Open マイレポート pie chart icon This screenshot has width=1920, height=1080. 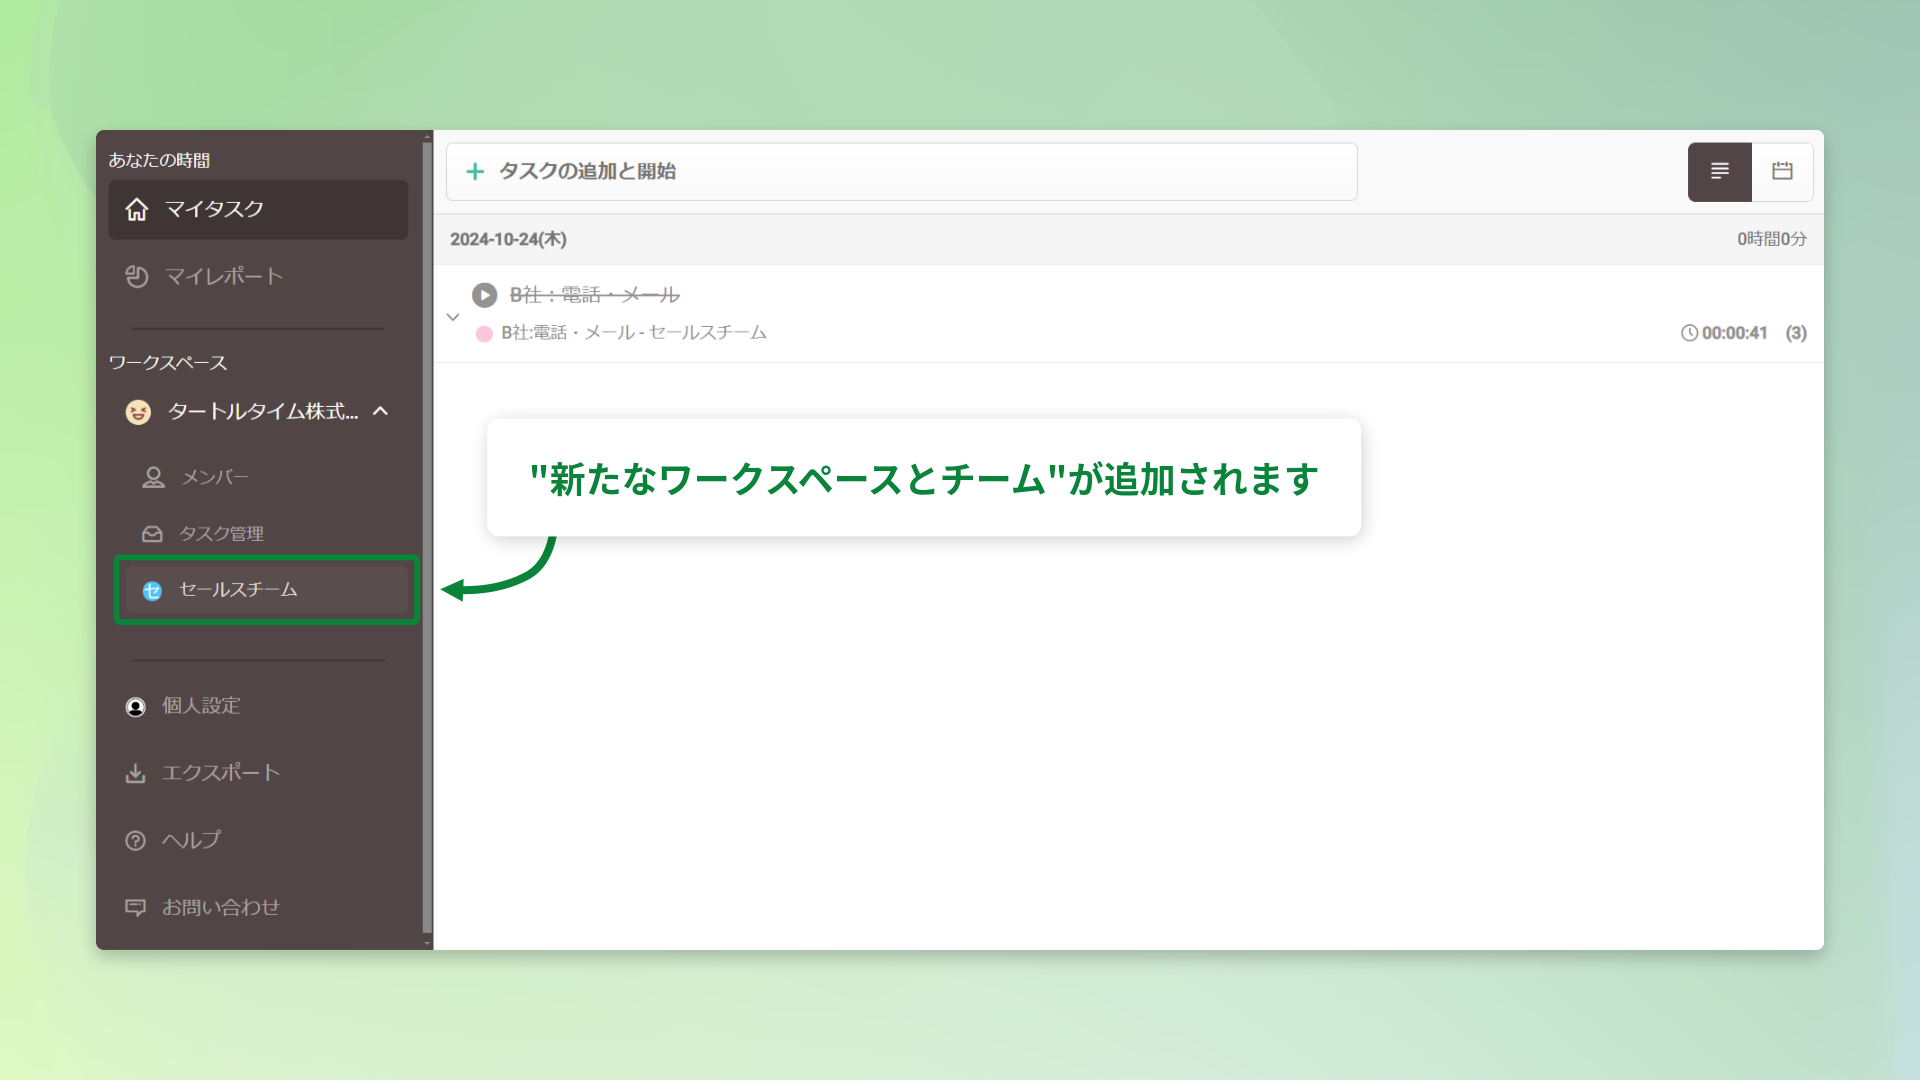pos(137,276)
